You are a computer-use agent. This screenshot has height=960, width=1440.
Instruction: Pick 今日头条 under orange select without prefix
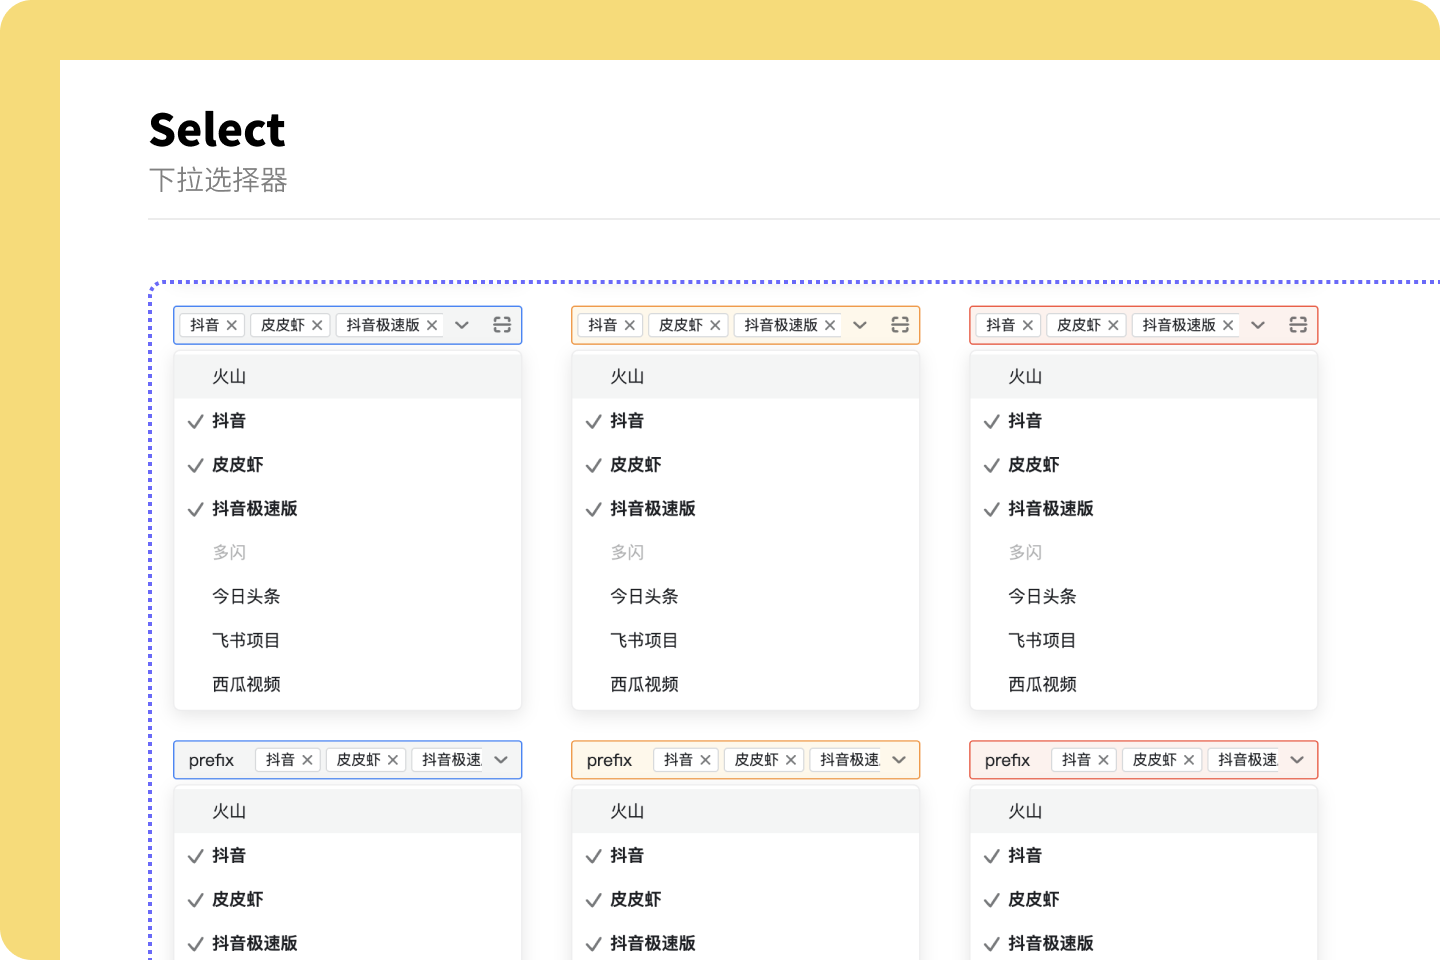tap(746, 597)
